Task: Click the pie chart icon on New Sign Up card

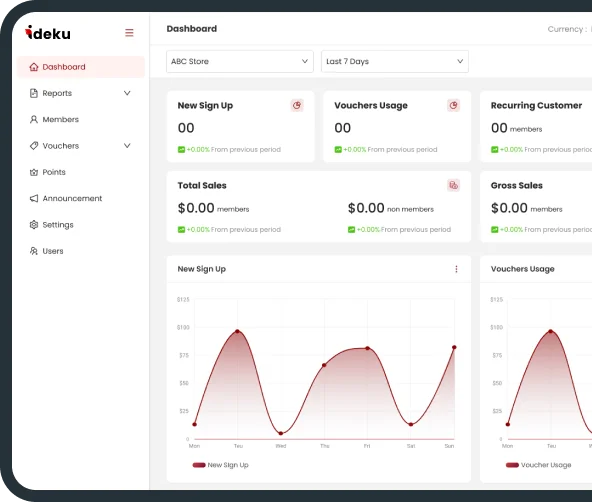Action: coord(297,105)
